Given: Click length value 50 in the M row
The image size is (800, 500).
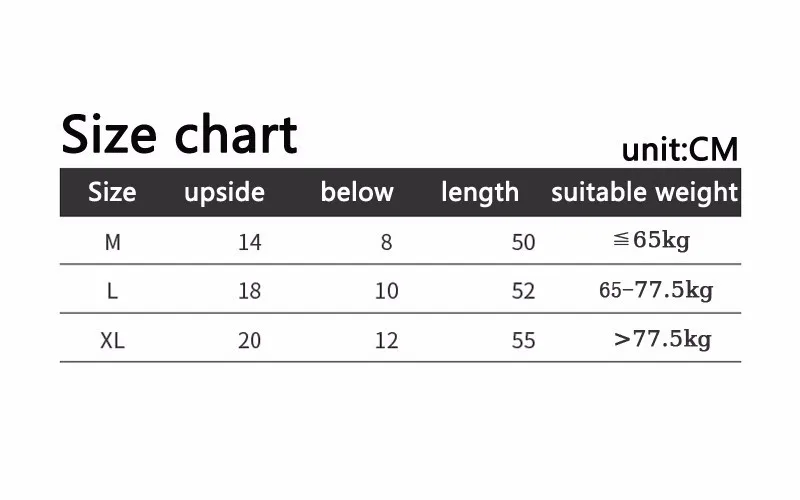Looking at the screenshot, I should click(x=523, y=242).
